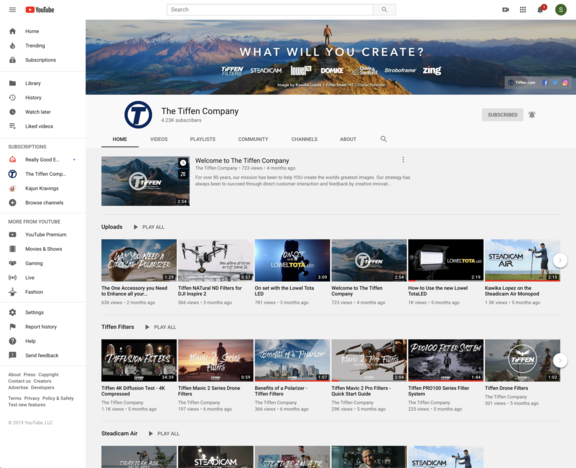Screen dimensions: 576x468
Task: Switch to the About tab
Action: pyautogui.click(x=348, y=139)
